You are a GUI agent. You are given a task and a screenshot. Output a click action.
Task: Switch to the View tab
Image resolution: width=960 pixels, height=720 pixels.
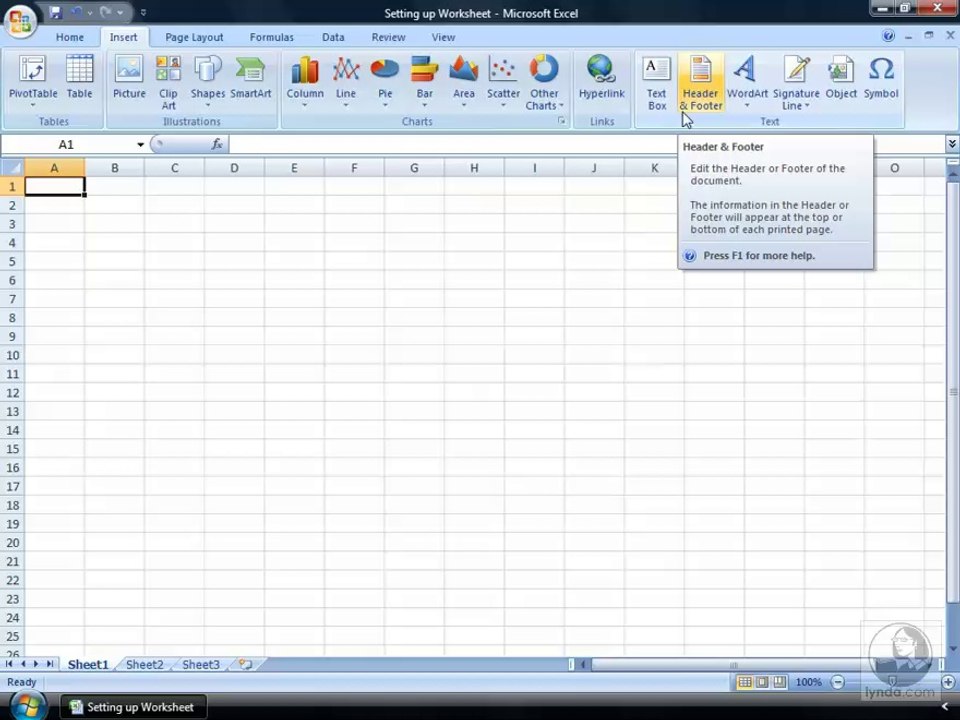click(443, 37)
